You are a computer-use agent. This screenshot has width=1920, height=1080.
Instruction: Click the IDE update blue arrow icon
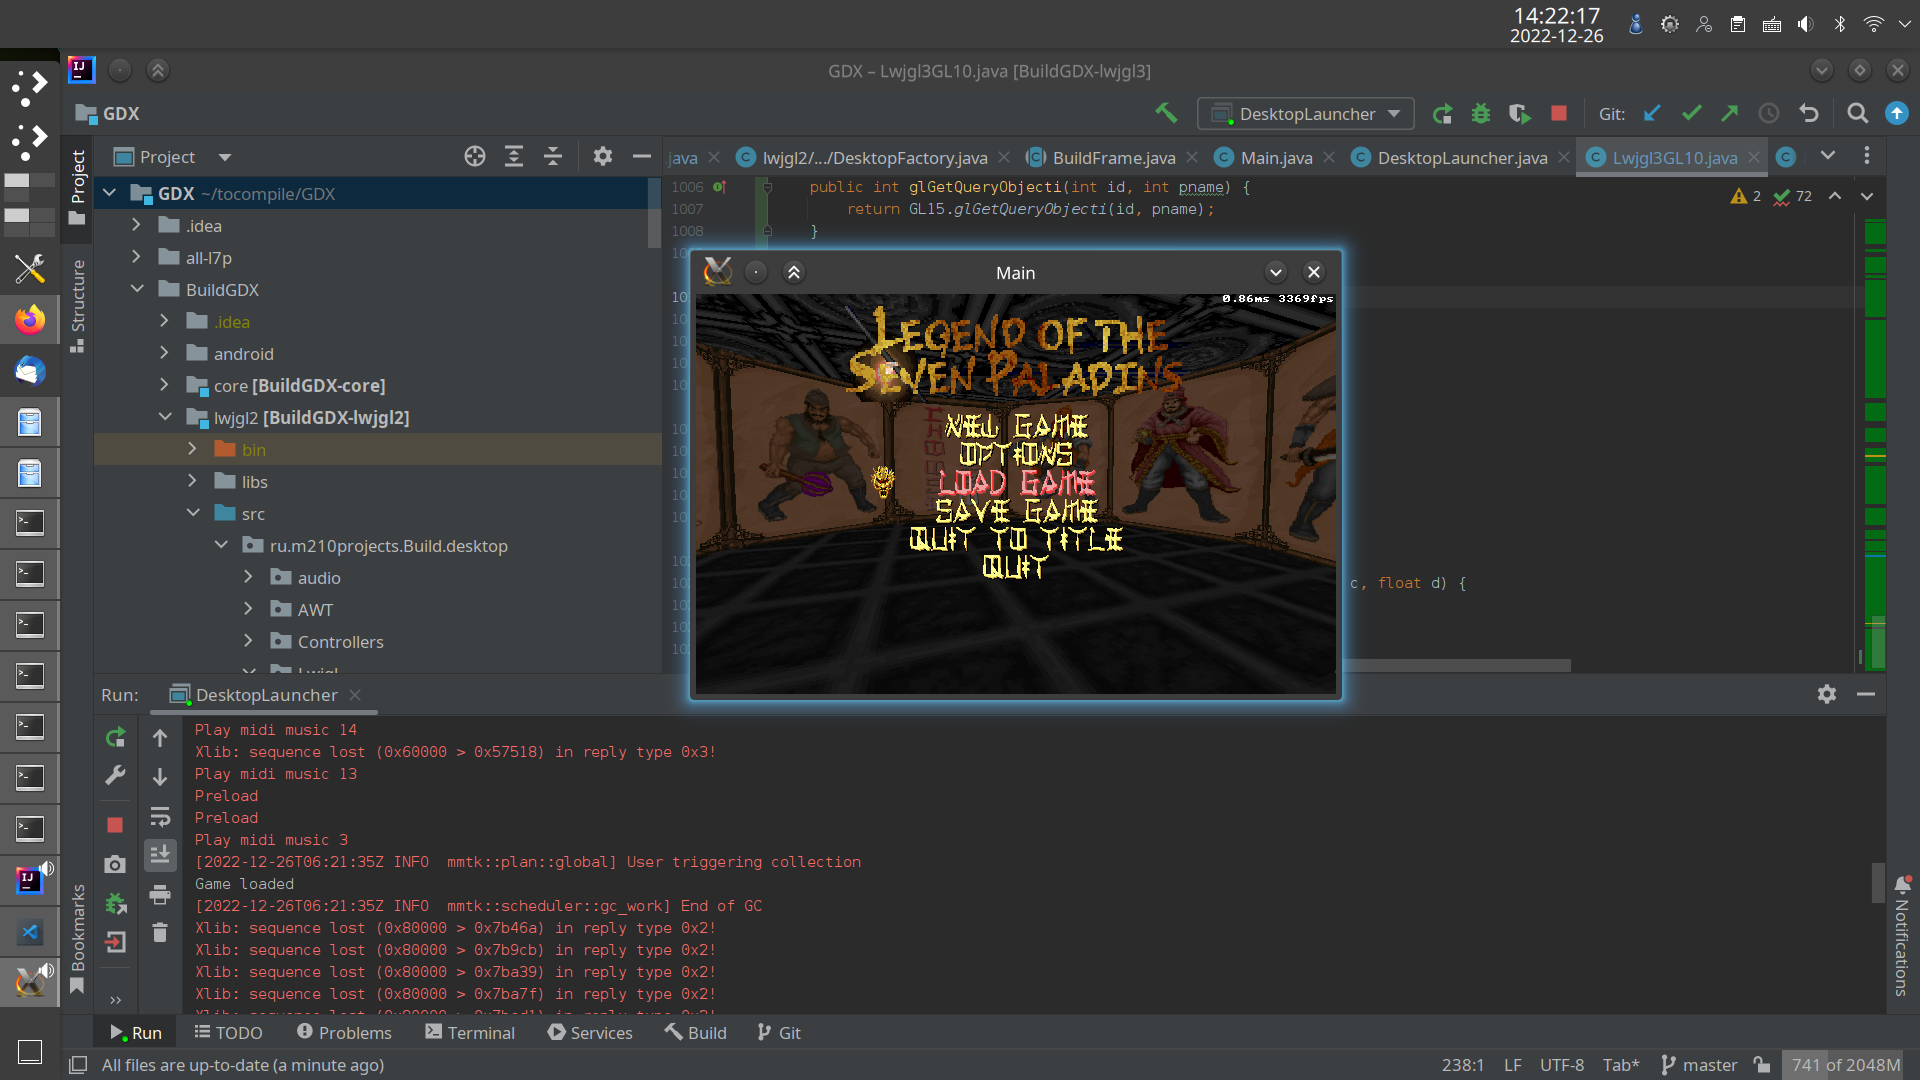pyautogui.click(x=1897, y=114)
